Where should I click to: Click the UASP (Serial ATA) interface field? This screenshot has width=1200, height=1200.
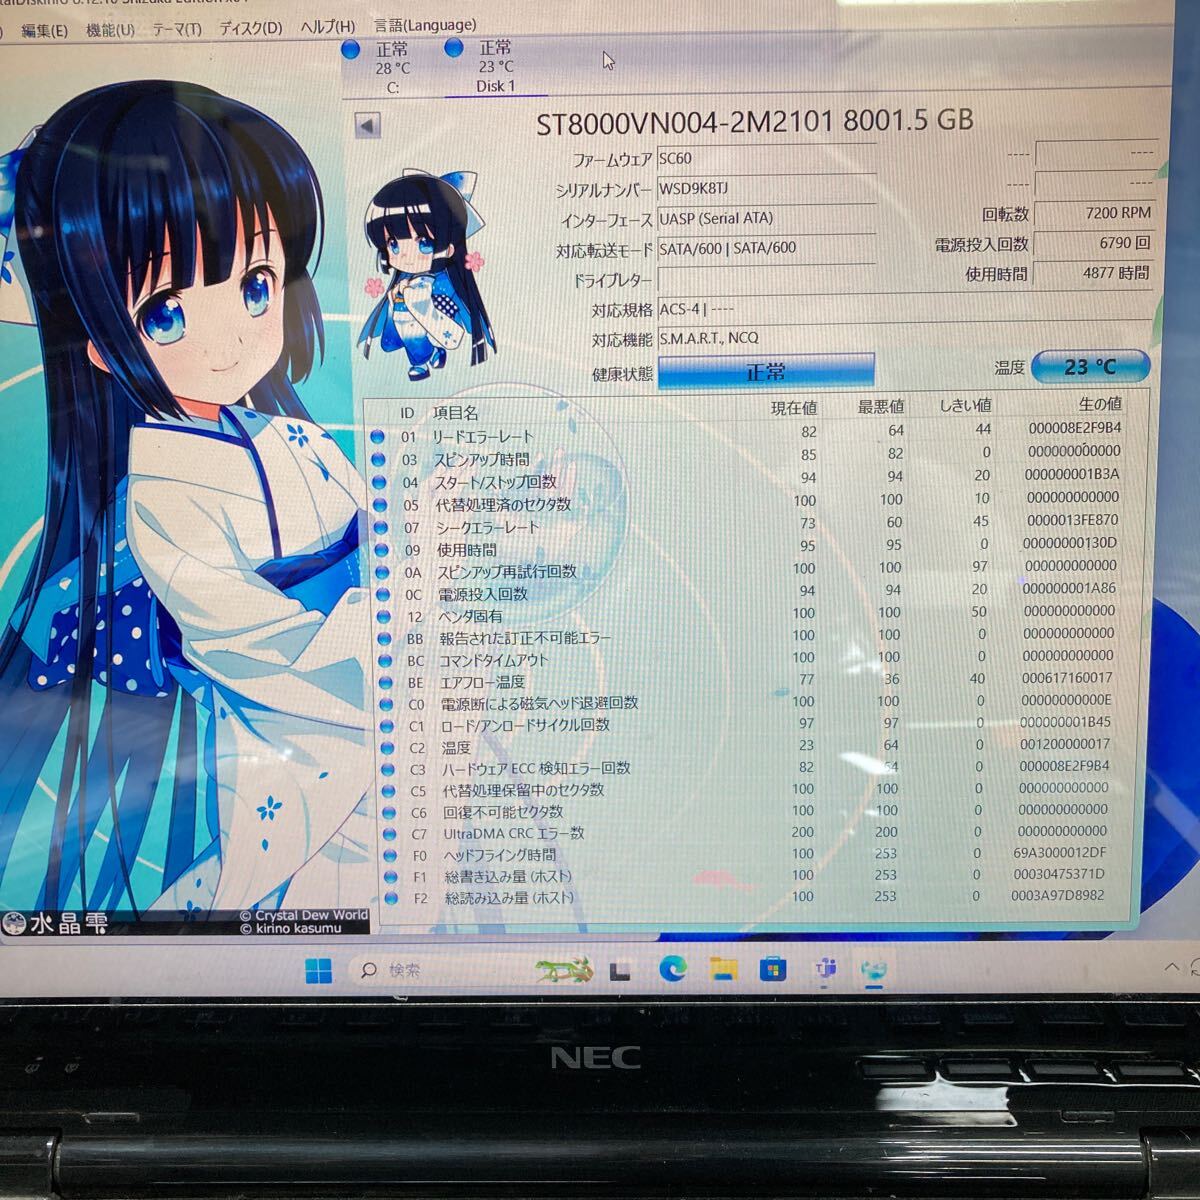point(766,218)
